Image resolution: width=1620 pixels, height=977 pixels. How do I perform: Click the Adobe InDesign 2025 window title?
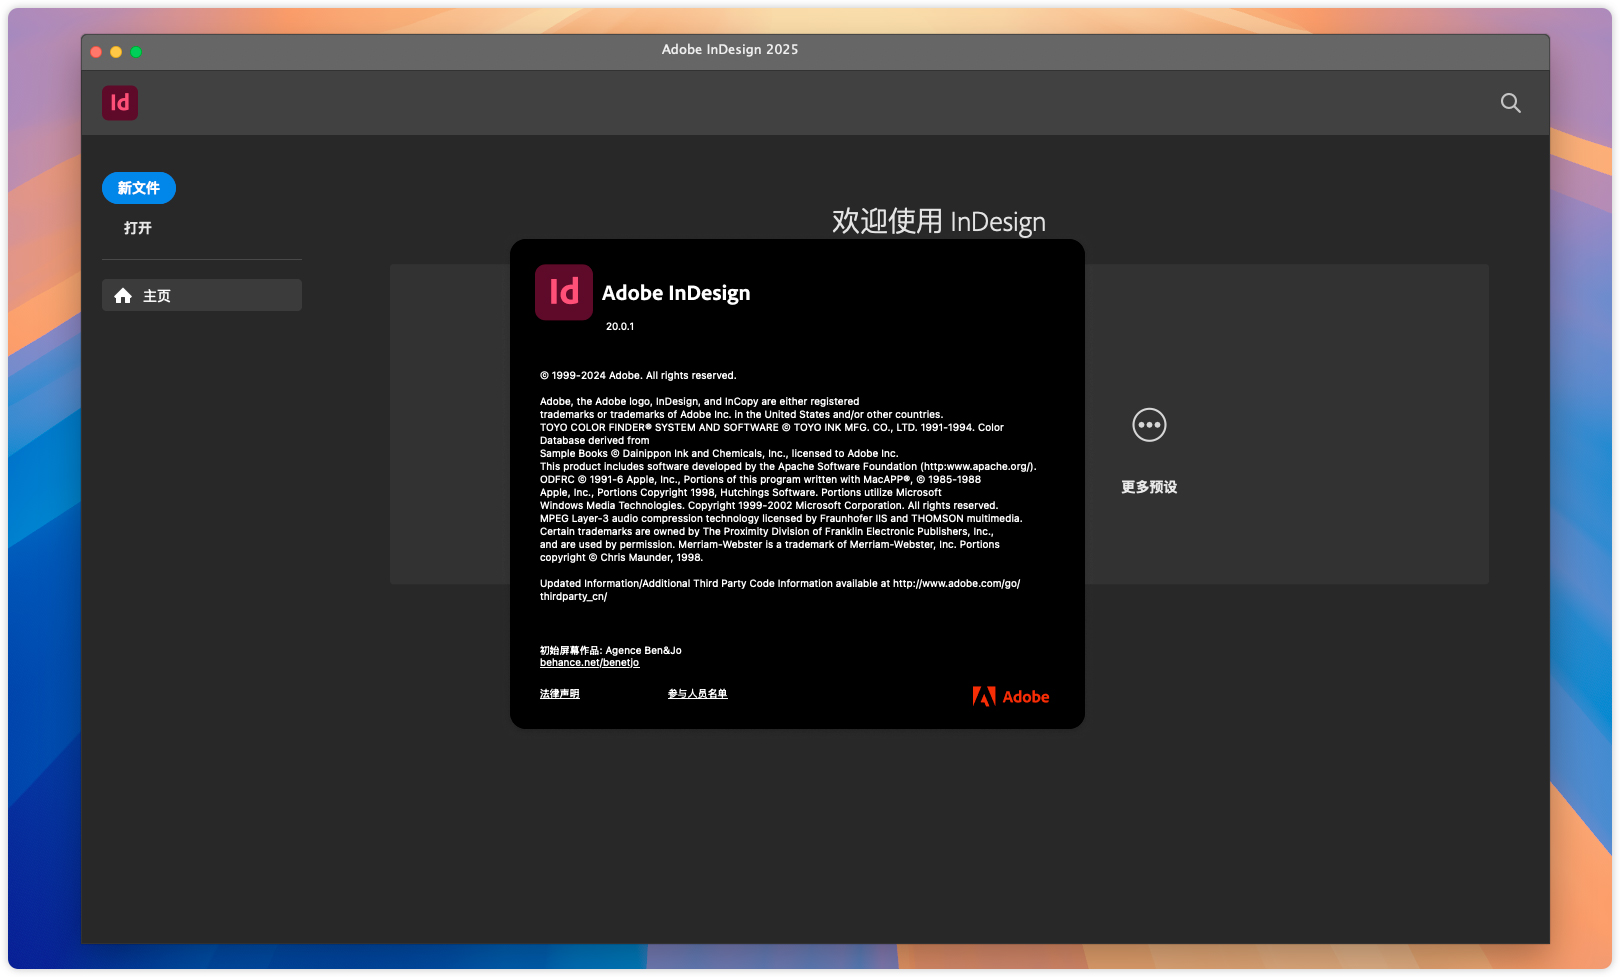click(x=730, y=49)
